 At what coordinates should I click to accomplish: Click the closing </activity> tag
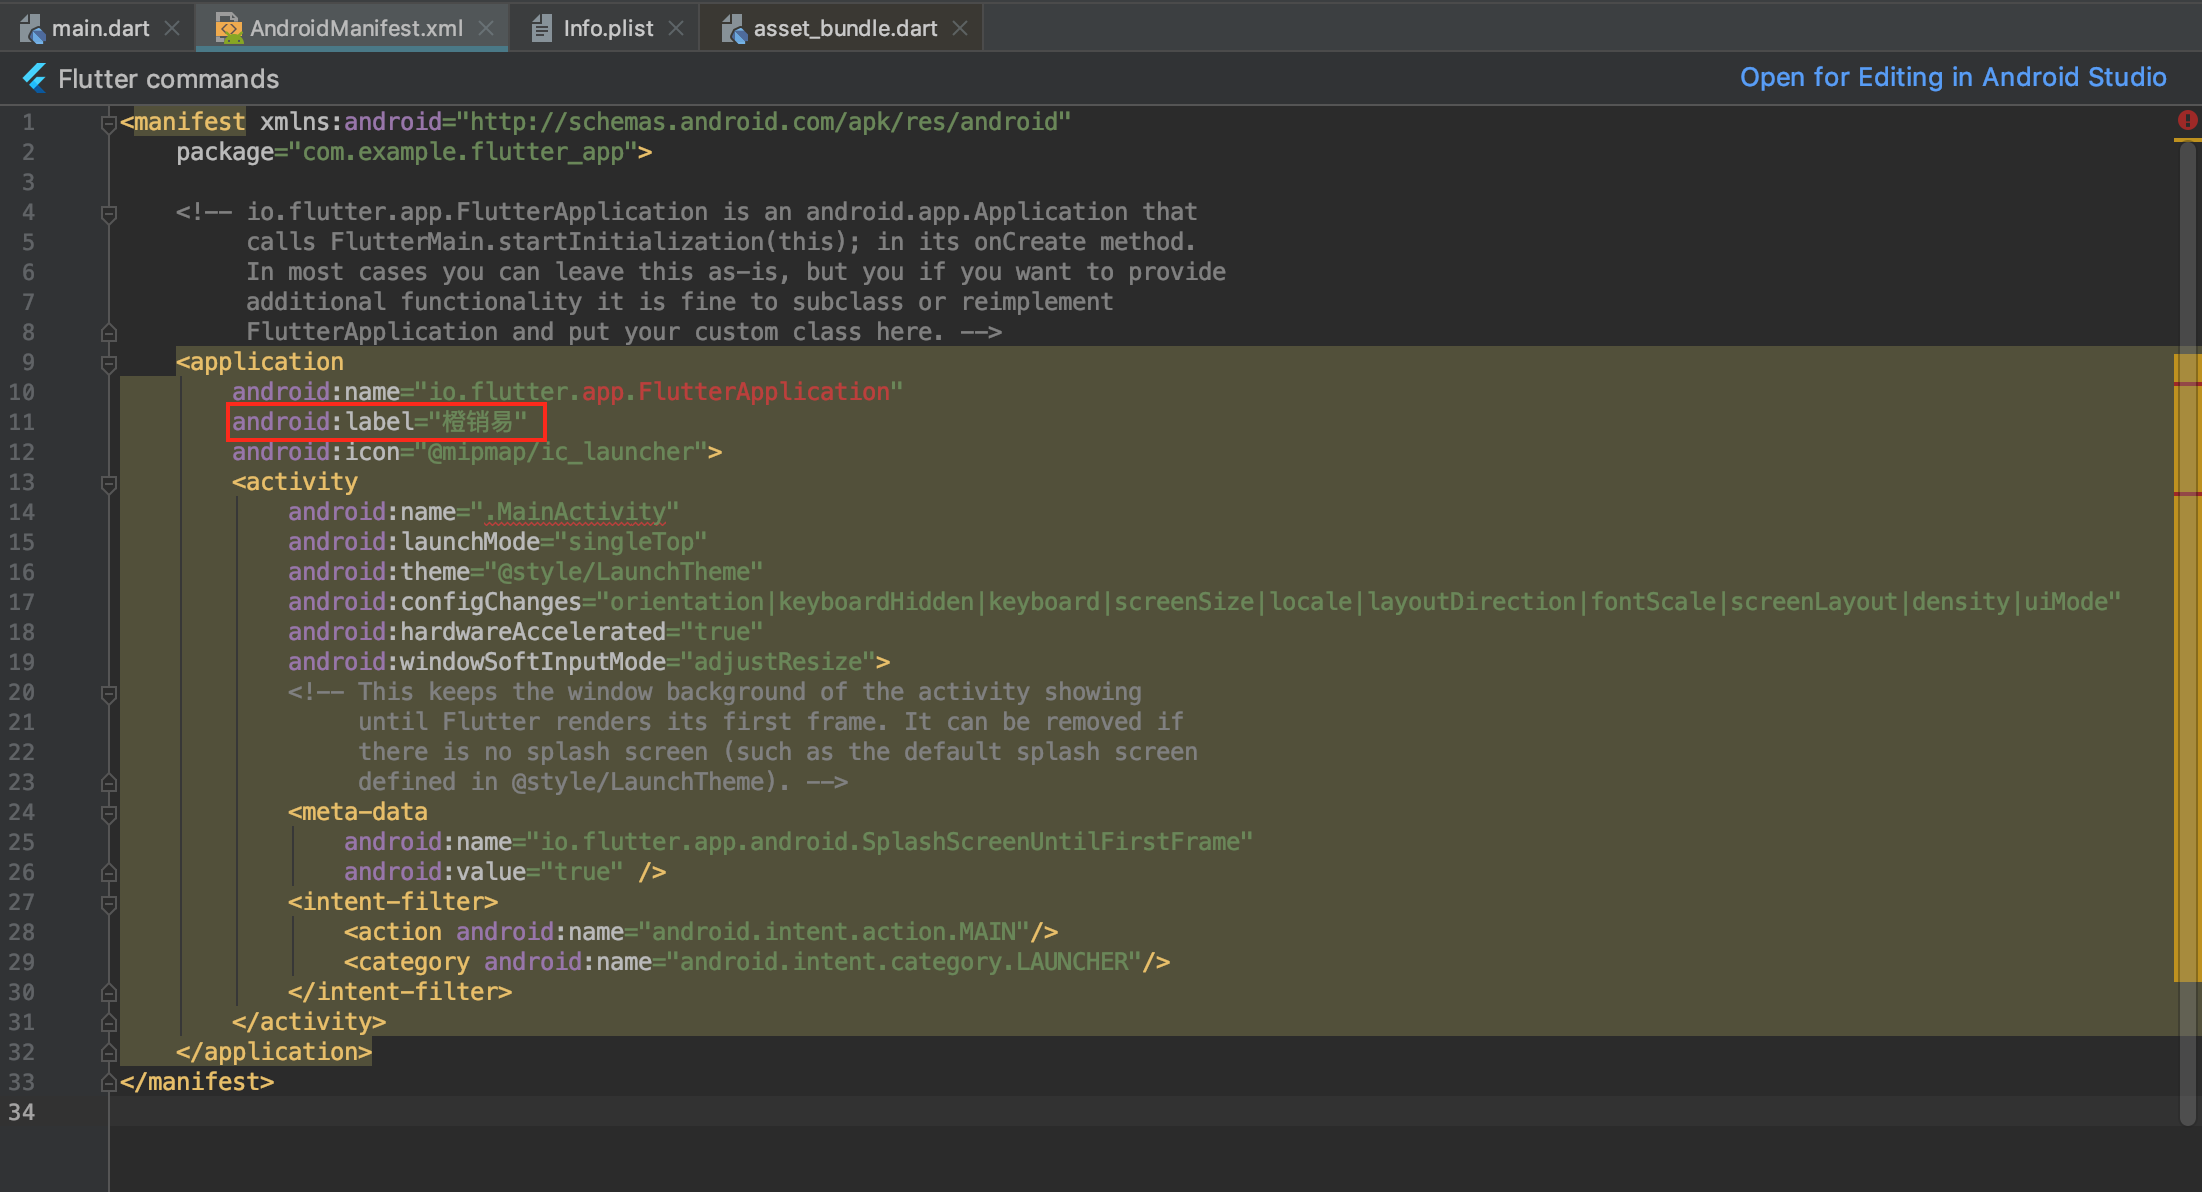click(309, 1022)
